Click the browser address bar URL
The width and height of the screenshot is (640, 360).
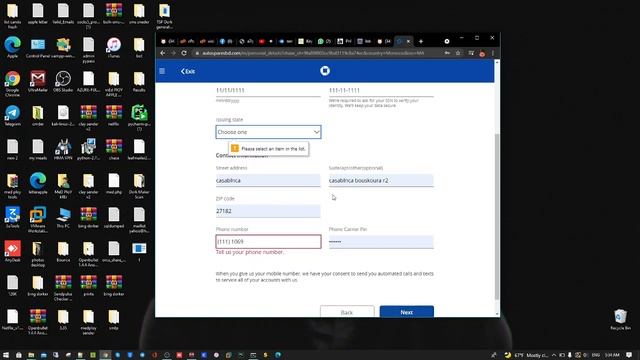pos(313,53)
